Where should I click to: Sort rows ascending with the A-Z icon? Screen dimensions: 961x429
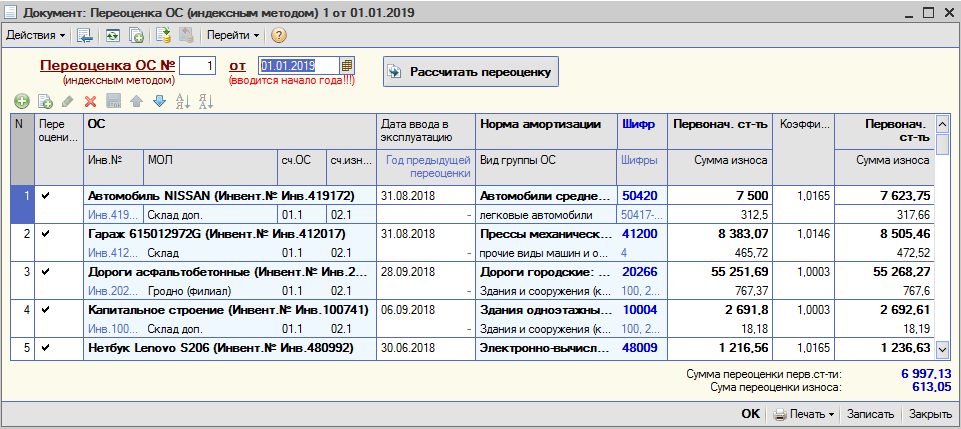point(183,101)
